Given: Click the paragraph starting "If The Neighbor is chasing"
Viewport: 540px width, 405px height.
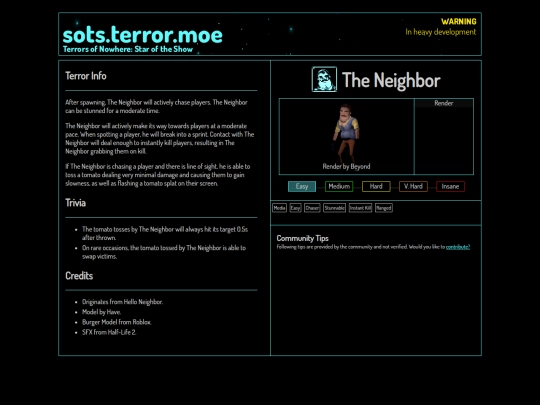Looking at the screenshot, I should click(x=158, y=175).
